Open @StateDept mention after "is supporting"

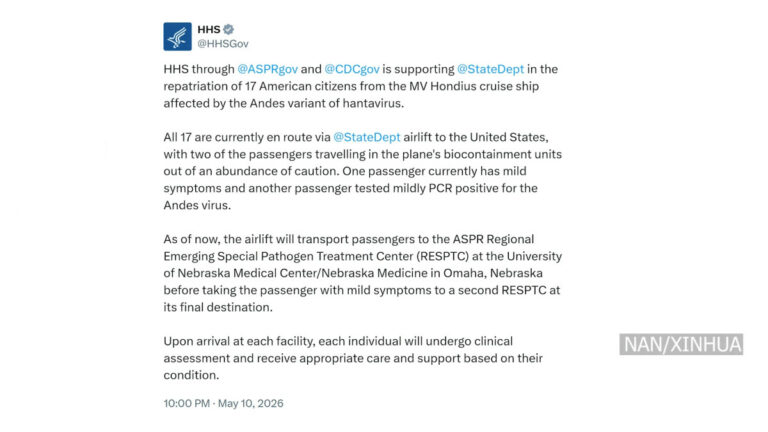(490, 69)
